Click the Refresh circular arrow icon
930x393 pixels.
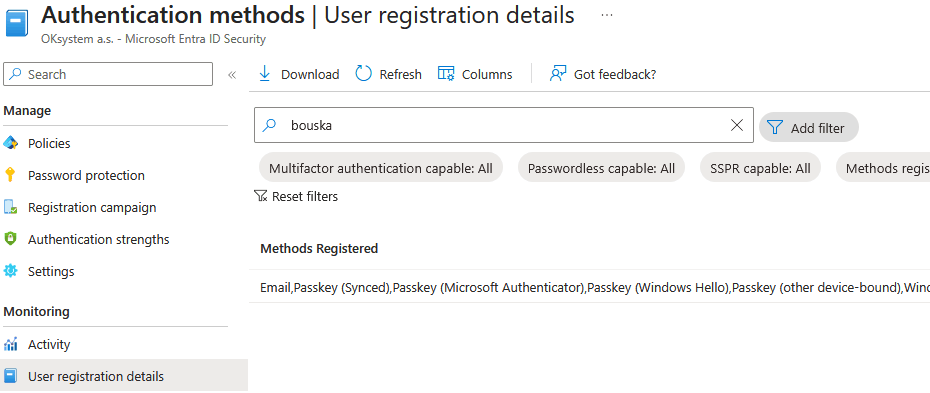pyautogui.click(x=364, y=74)
